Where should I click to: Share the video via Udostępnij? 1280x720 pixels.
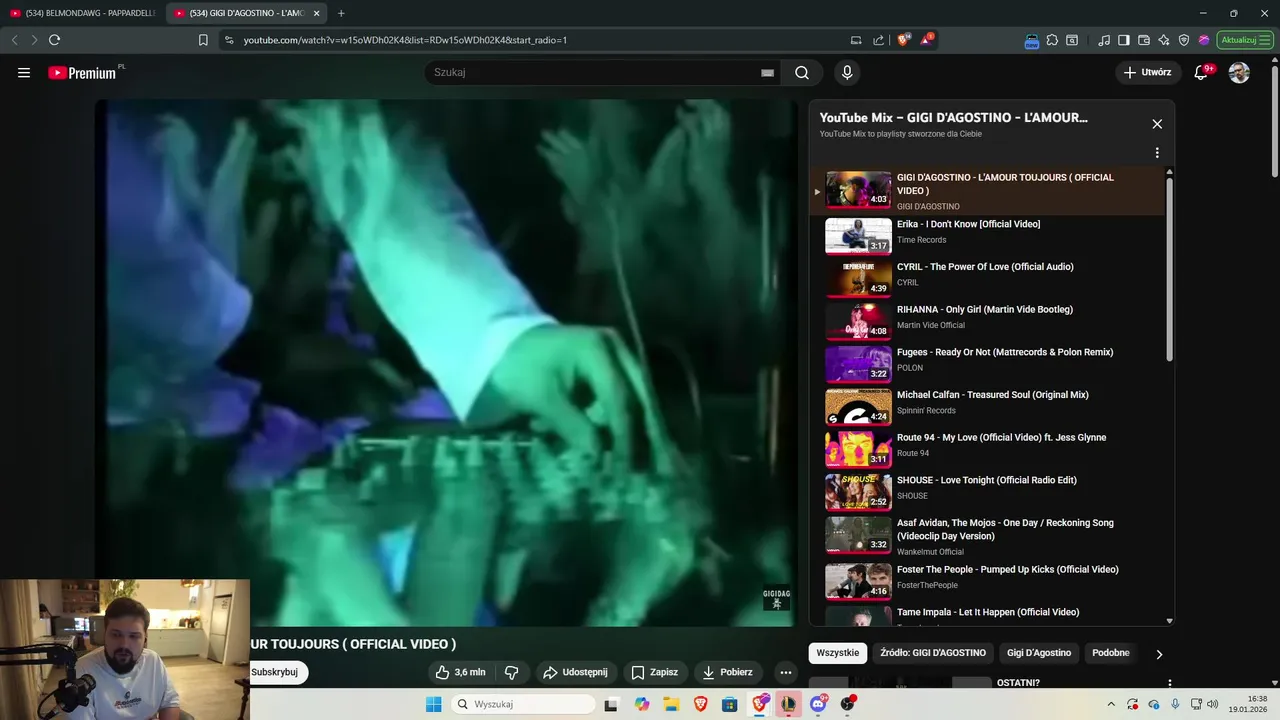[x=575, y=672]
